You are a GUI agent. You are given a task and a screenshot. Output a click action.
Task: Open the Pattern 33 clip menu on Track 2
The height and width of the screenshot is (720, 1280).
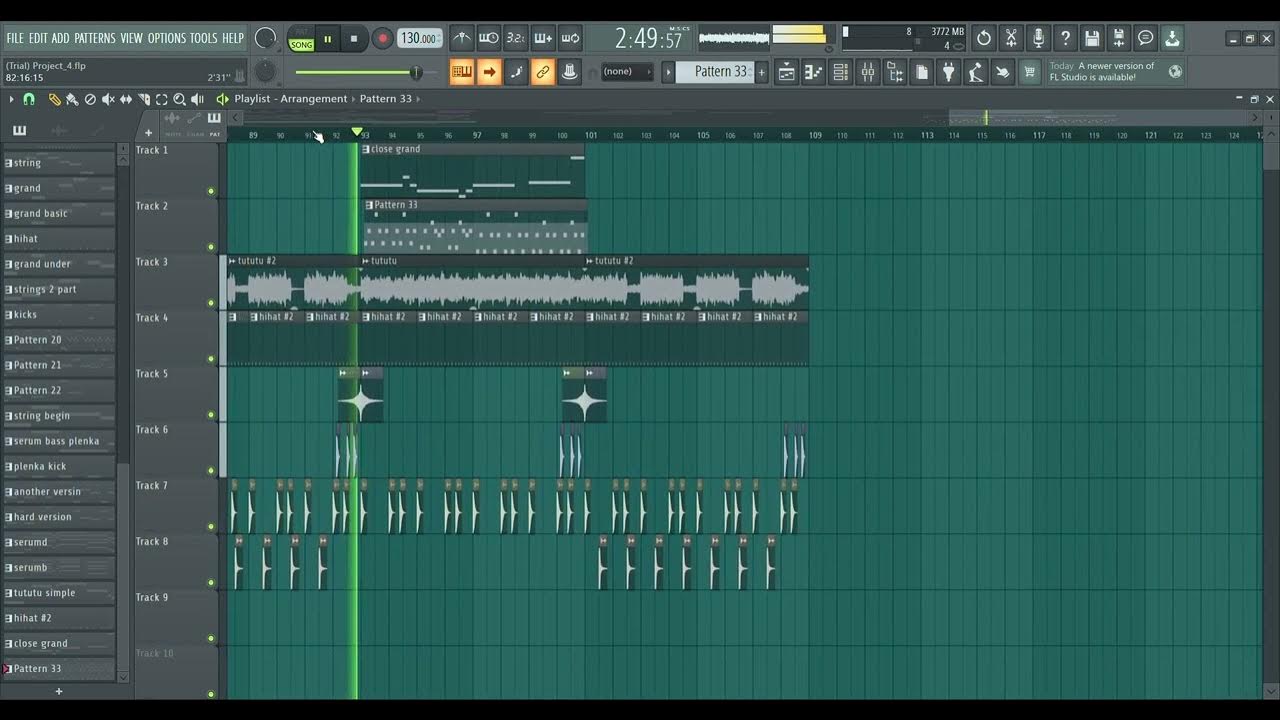(370, 205)
